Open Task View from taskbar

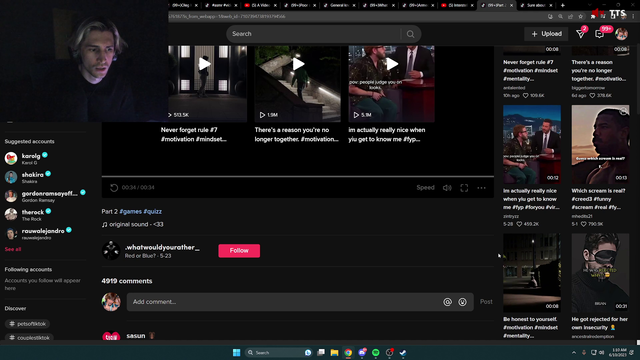321,353
